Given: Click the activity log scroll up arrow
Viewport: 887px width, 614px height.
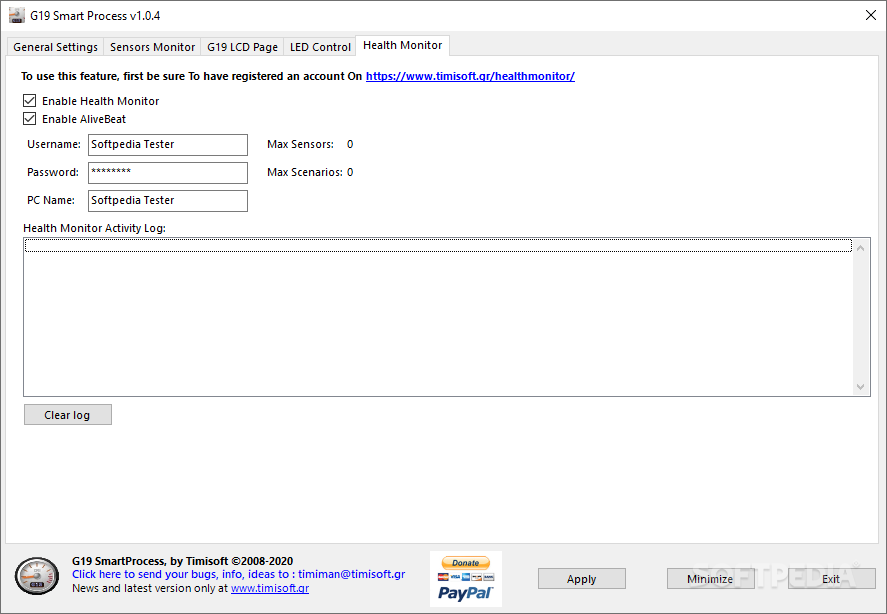Looking at the screenshot, I should (x=860, y=248).
